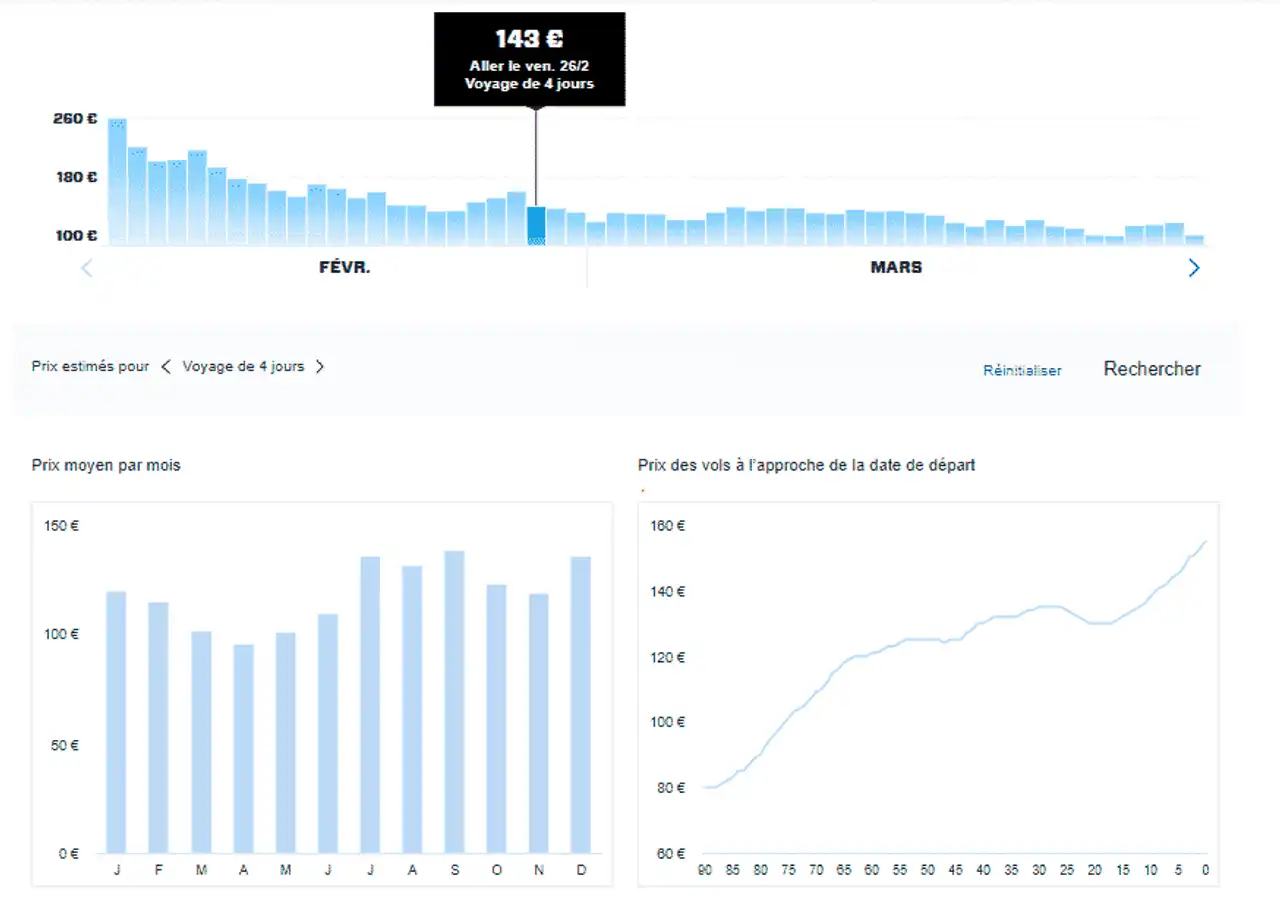Click the next months right arrow
This screenshot has height=917, width=1280.
pos(1193,268)
